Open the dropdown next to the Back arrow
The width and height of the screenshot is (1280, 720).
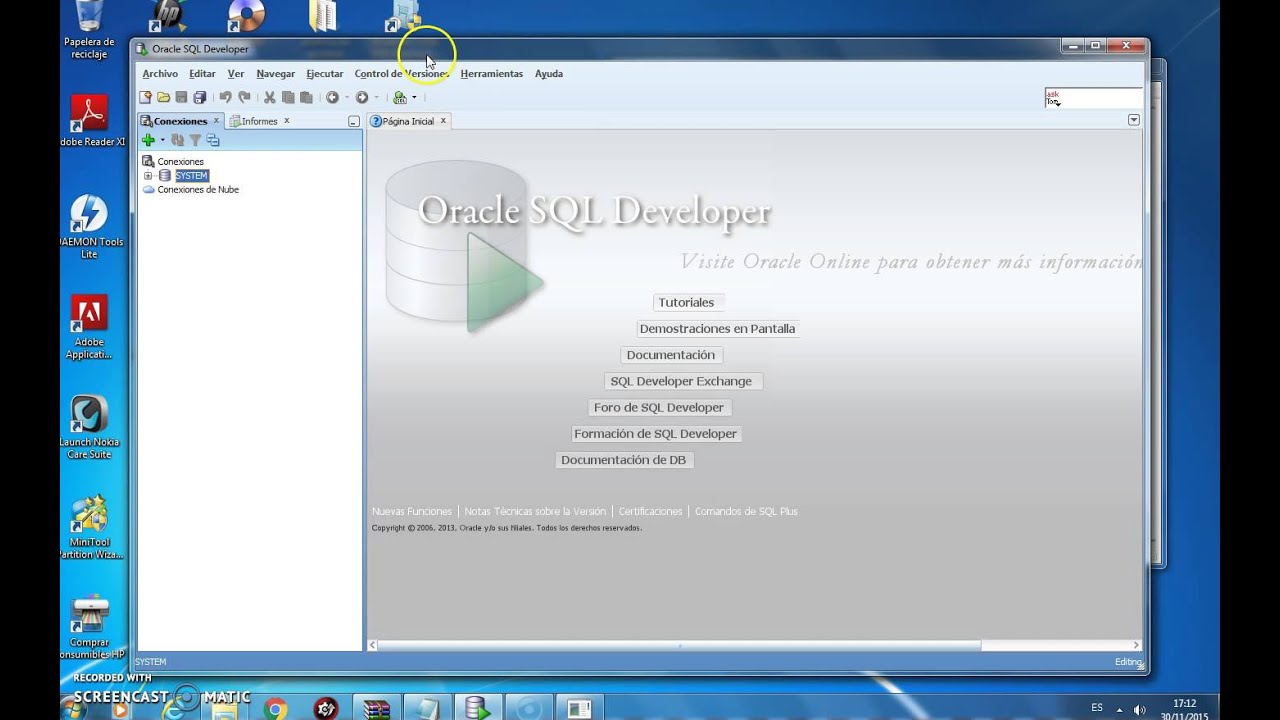tap(346, 98)
